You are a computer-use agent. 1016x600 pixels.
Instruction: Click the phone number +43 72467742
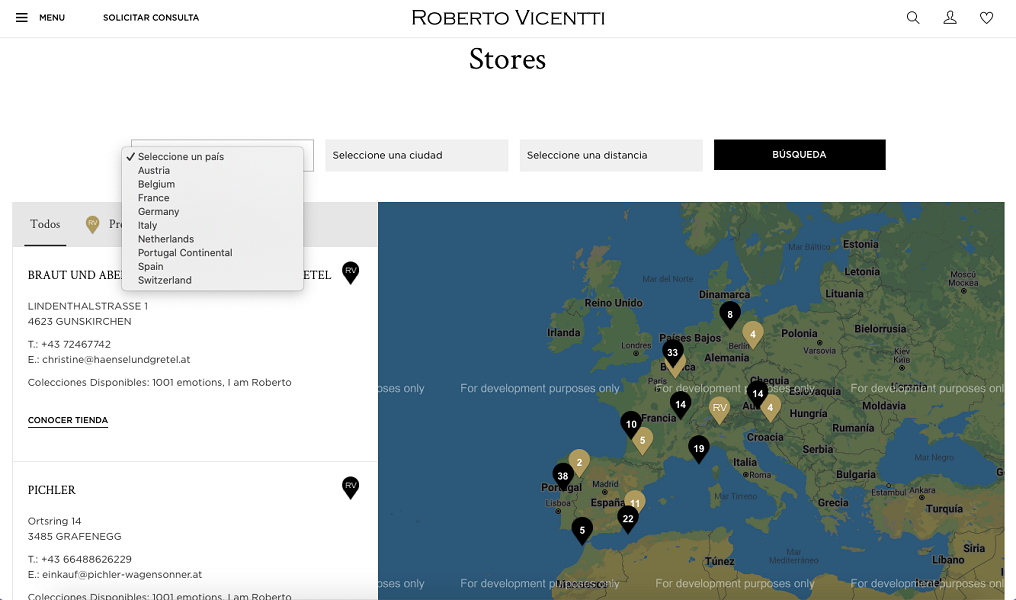click(76, 344)
